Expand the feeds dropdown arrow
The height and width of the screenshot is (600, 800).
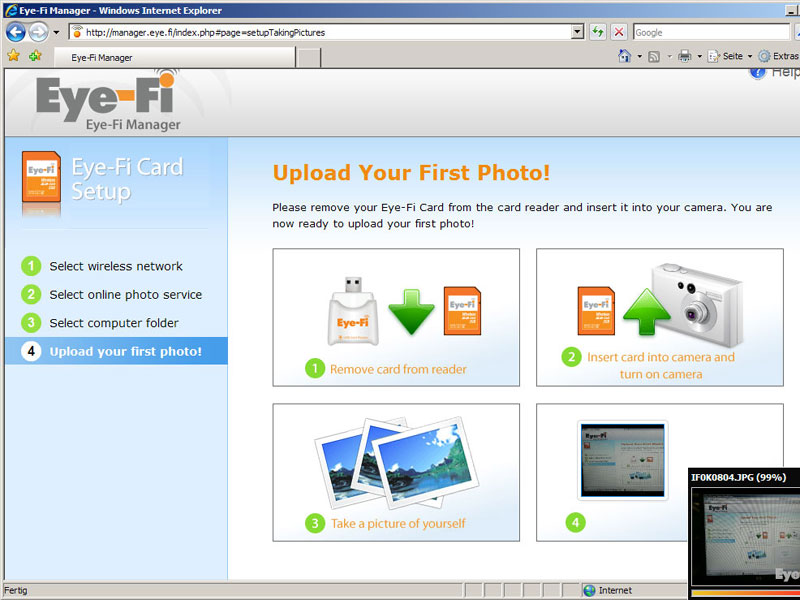[669, 56]
